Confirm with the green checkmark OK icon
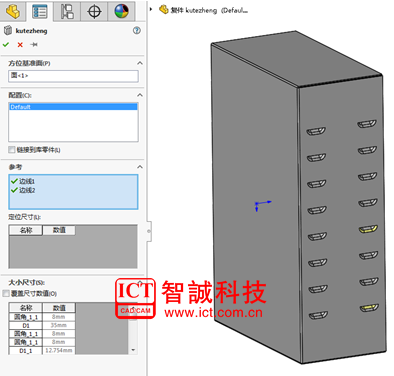Screen dimensions: 394x376 (6, 44)
